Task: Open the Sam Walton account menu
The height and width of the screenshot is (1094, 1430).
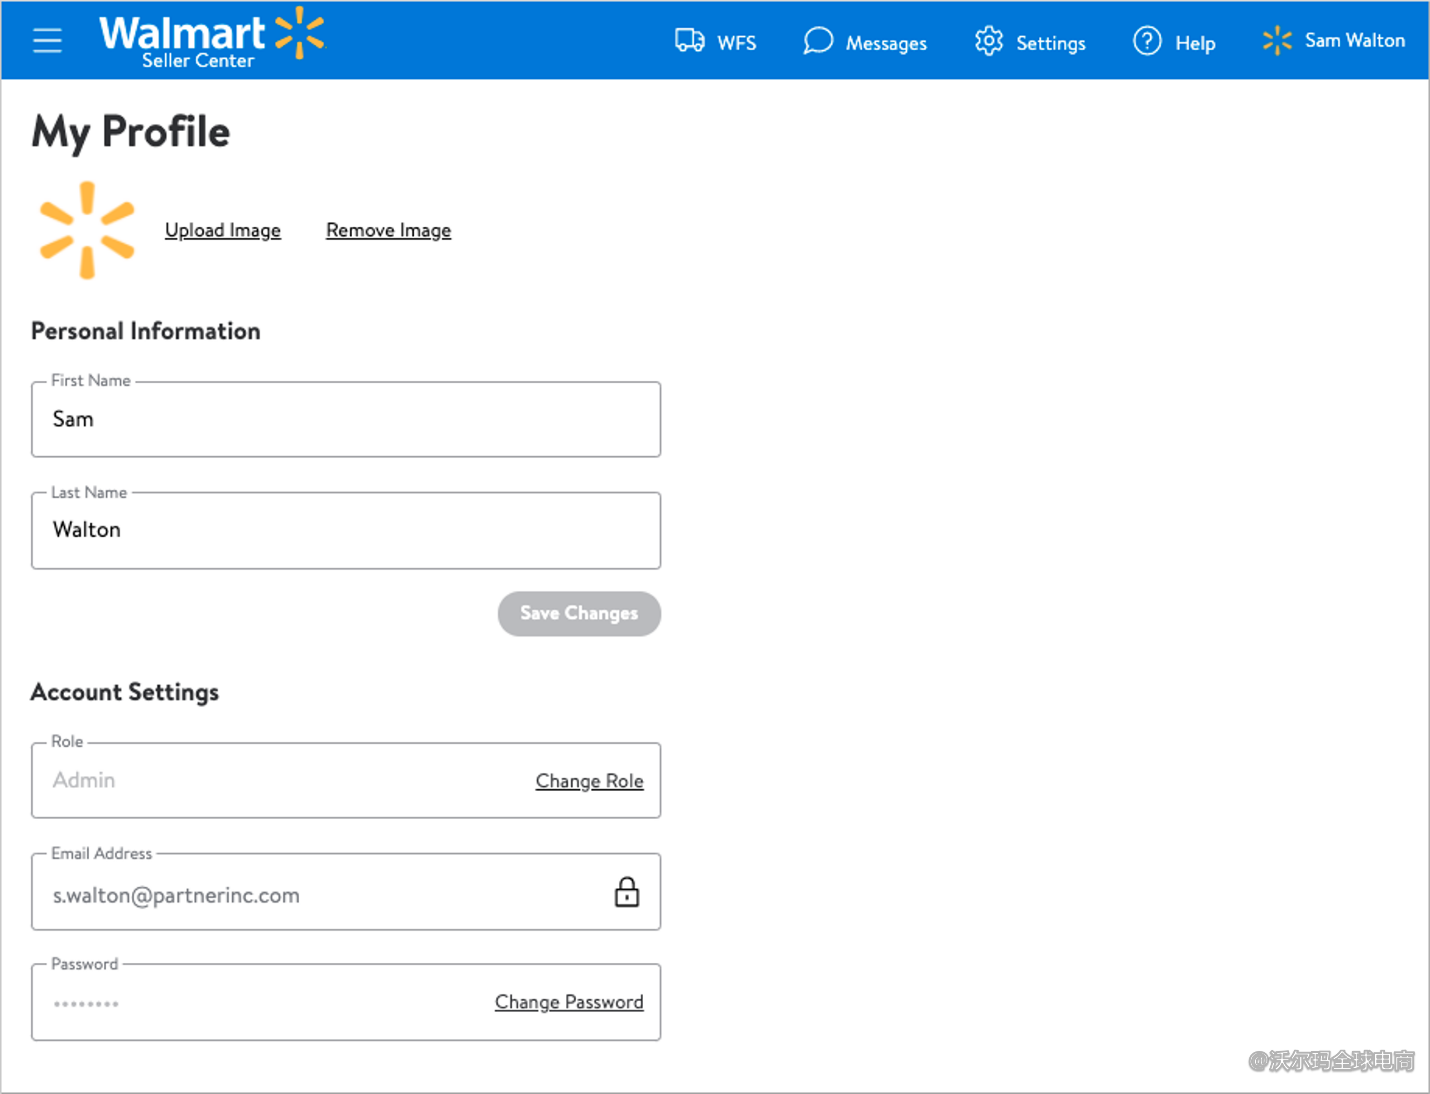Action: click(x=1333, y=41)
